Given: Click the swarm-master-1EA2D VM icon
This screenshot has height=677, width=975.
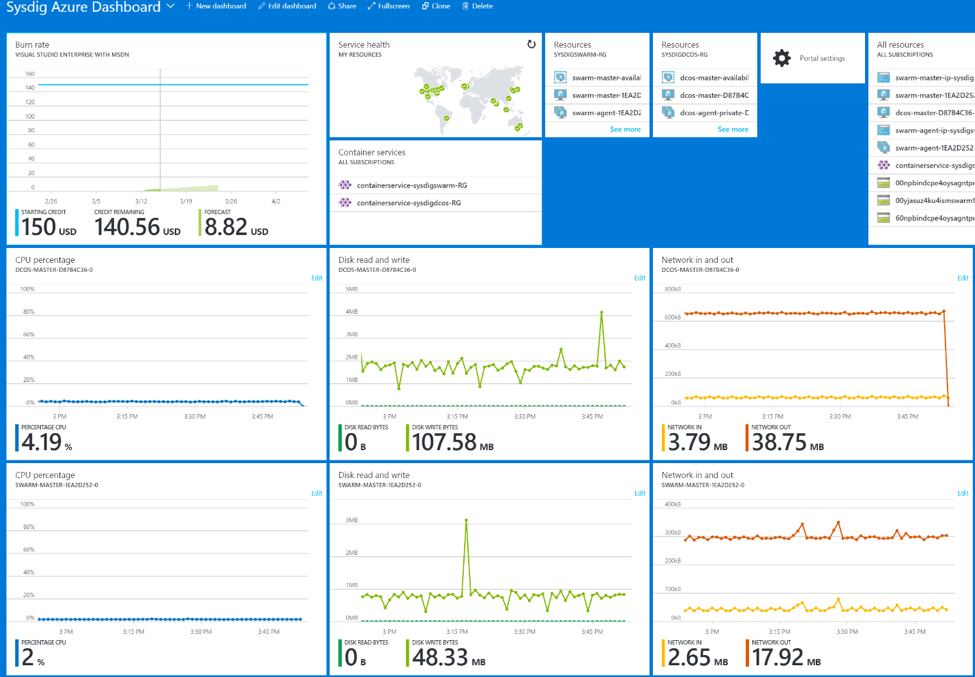Looking at the screenshot, I should pos(560,95).
